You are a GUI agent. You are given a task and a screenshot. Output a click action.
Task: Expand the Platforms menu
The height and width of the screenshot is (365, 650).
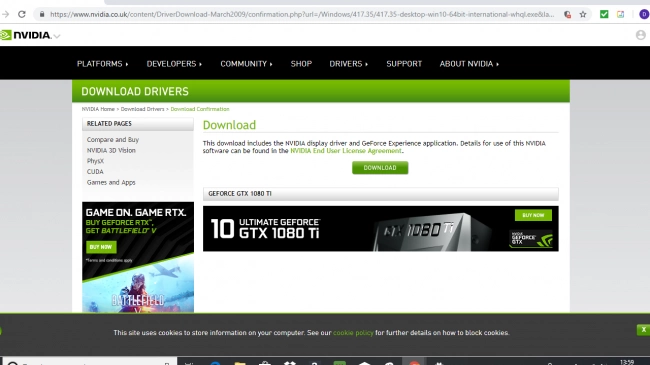click(x=102, y=64)
